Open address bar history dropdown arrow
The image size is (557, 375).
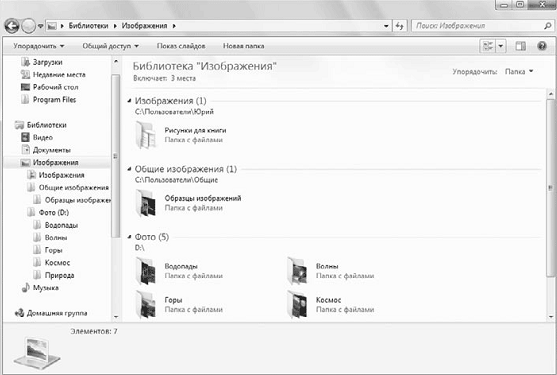tap(386, 26)
